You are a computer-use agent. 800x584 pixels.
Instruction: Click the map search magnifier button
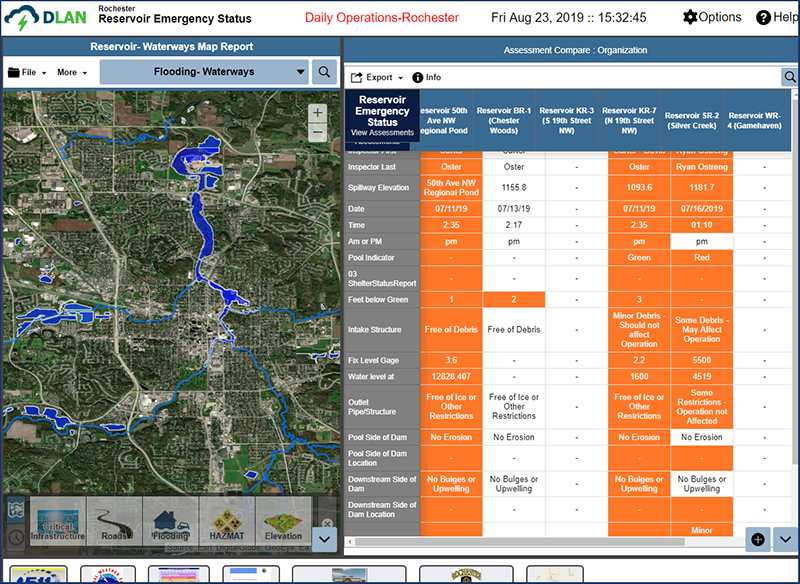[325, 72]
